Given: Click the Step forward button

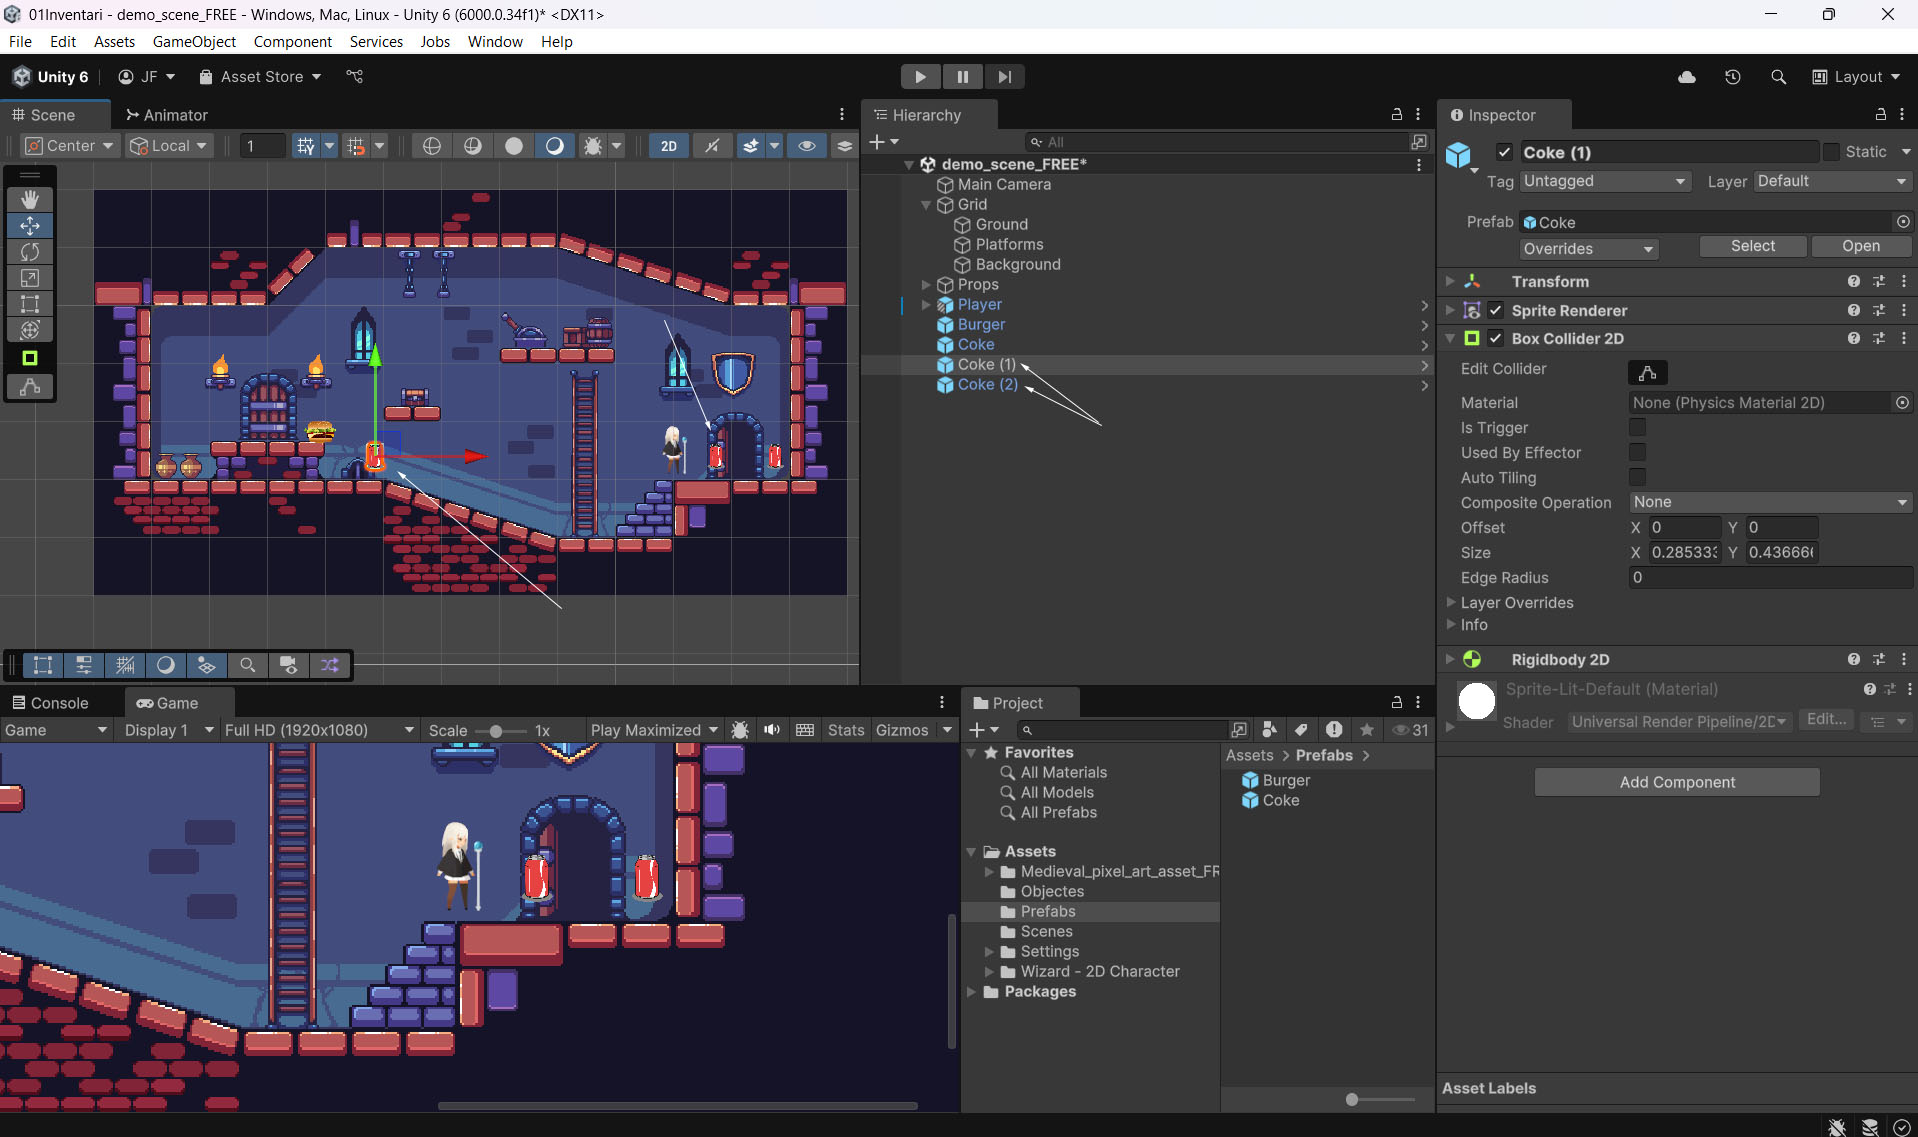Looking at the screenshot, I should 1004,77.
